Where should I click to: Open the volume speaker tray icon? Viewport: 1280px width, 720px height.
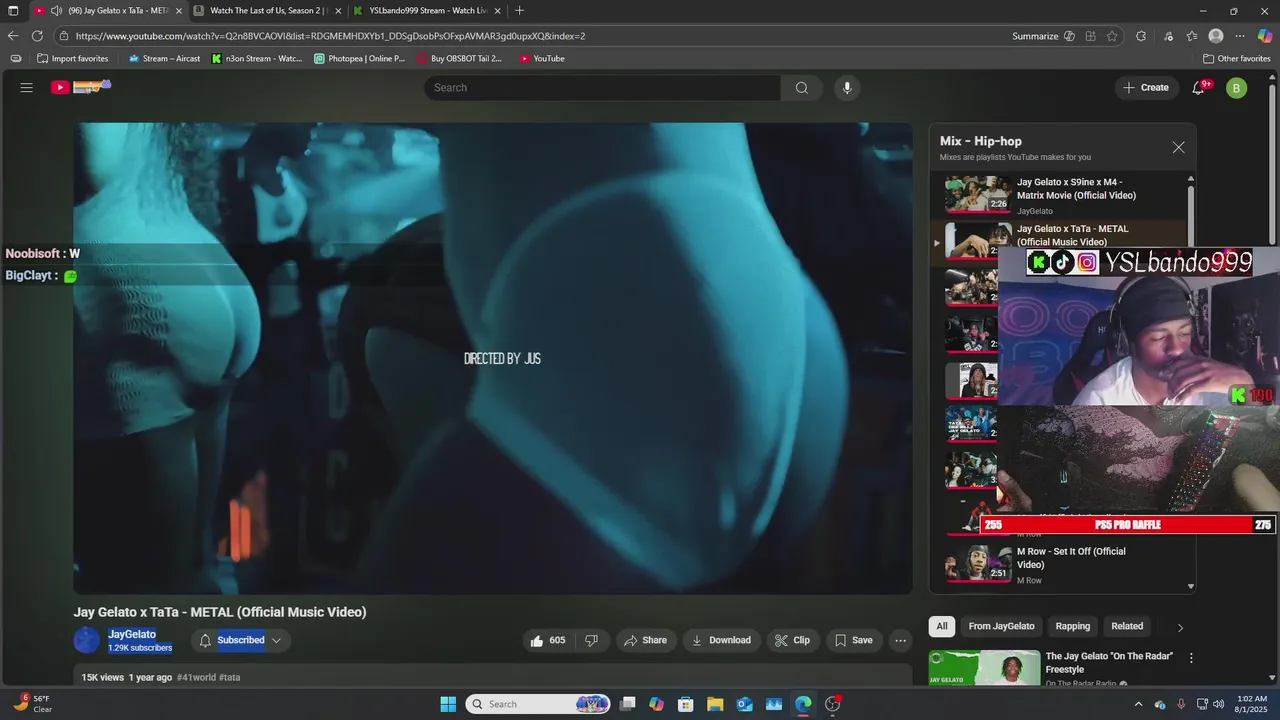tap(1218, 704)
